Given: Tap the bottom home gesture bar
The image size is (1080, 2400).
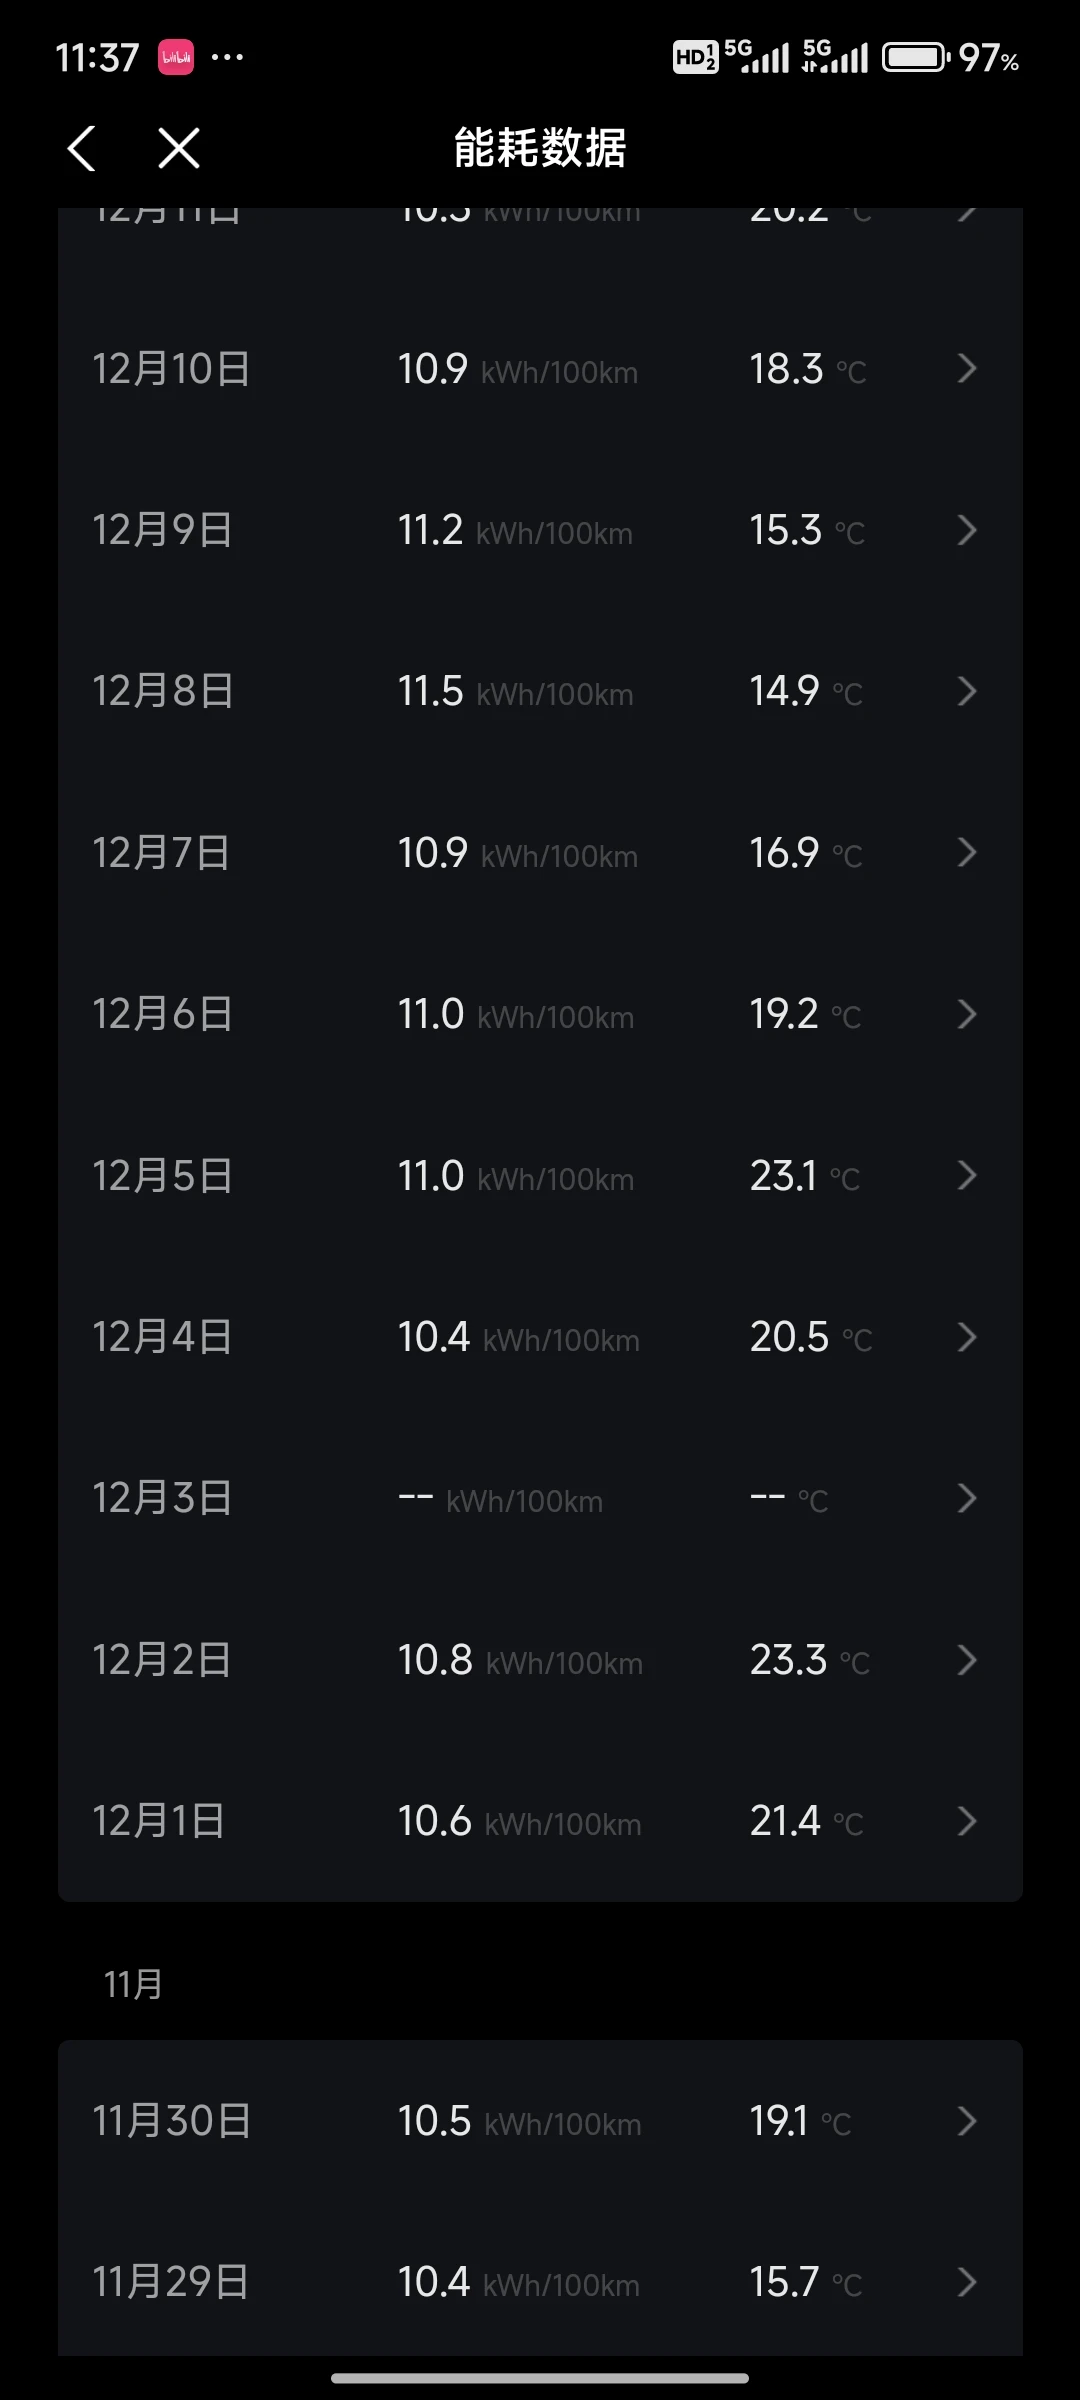Looking at the screenshot, I should pyautogui.click(x=540, y=2378).
